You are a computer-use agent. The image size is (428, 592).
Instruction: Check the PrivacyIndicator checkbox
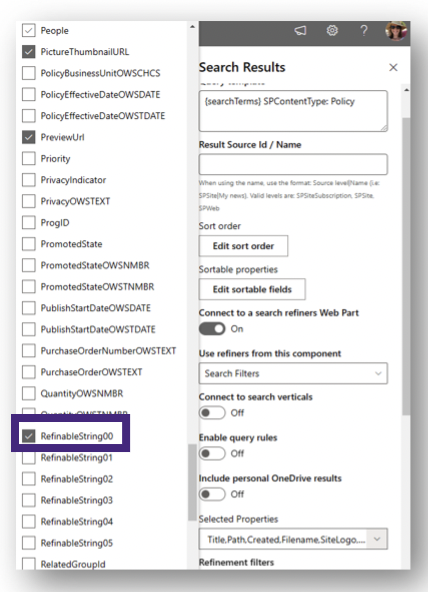pyautogui.click(x=29, y=180)
